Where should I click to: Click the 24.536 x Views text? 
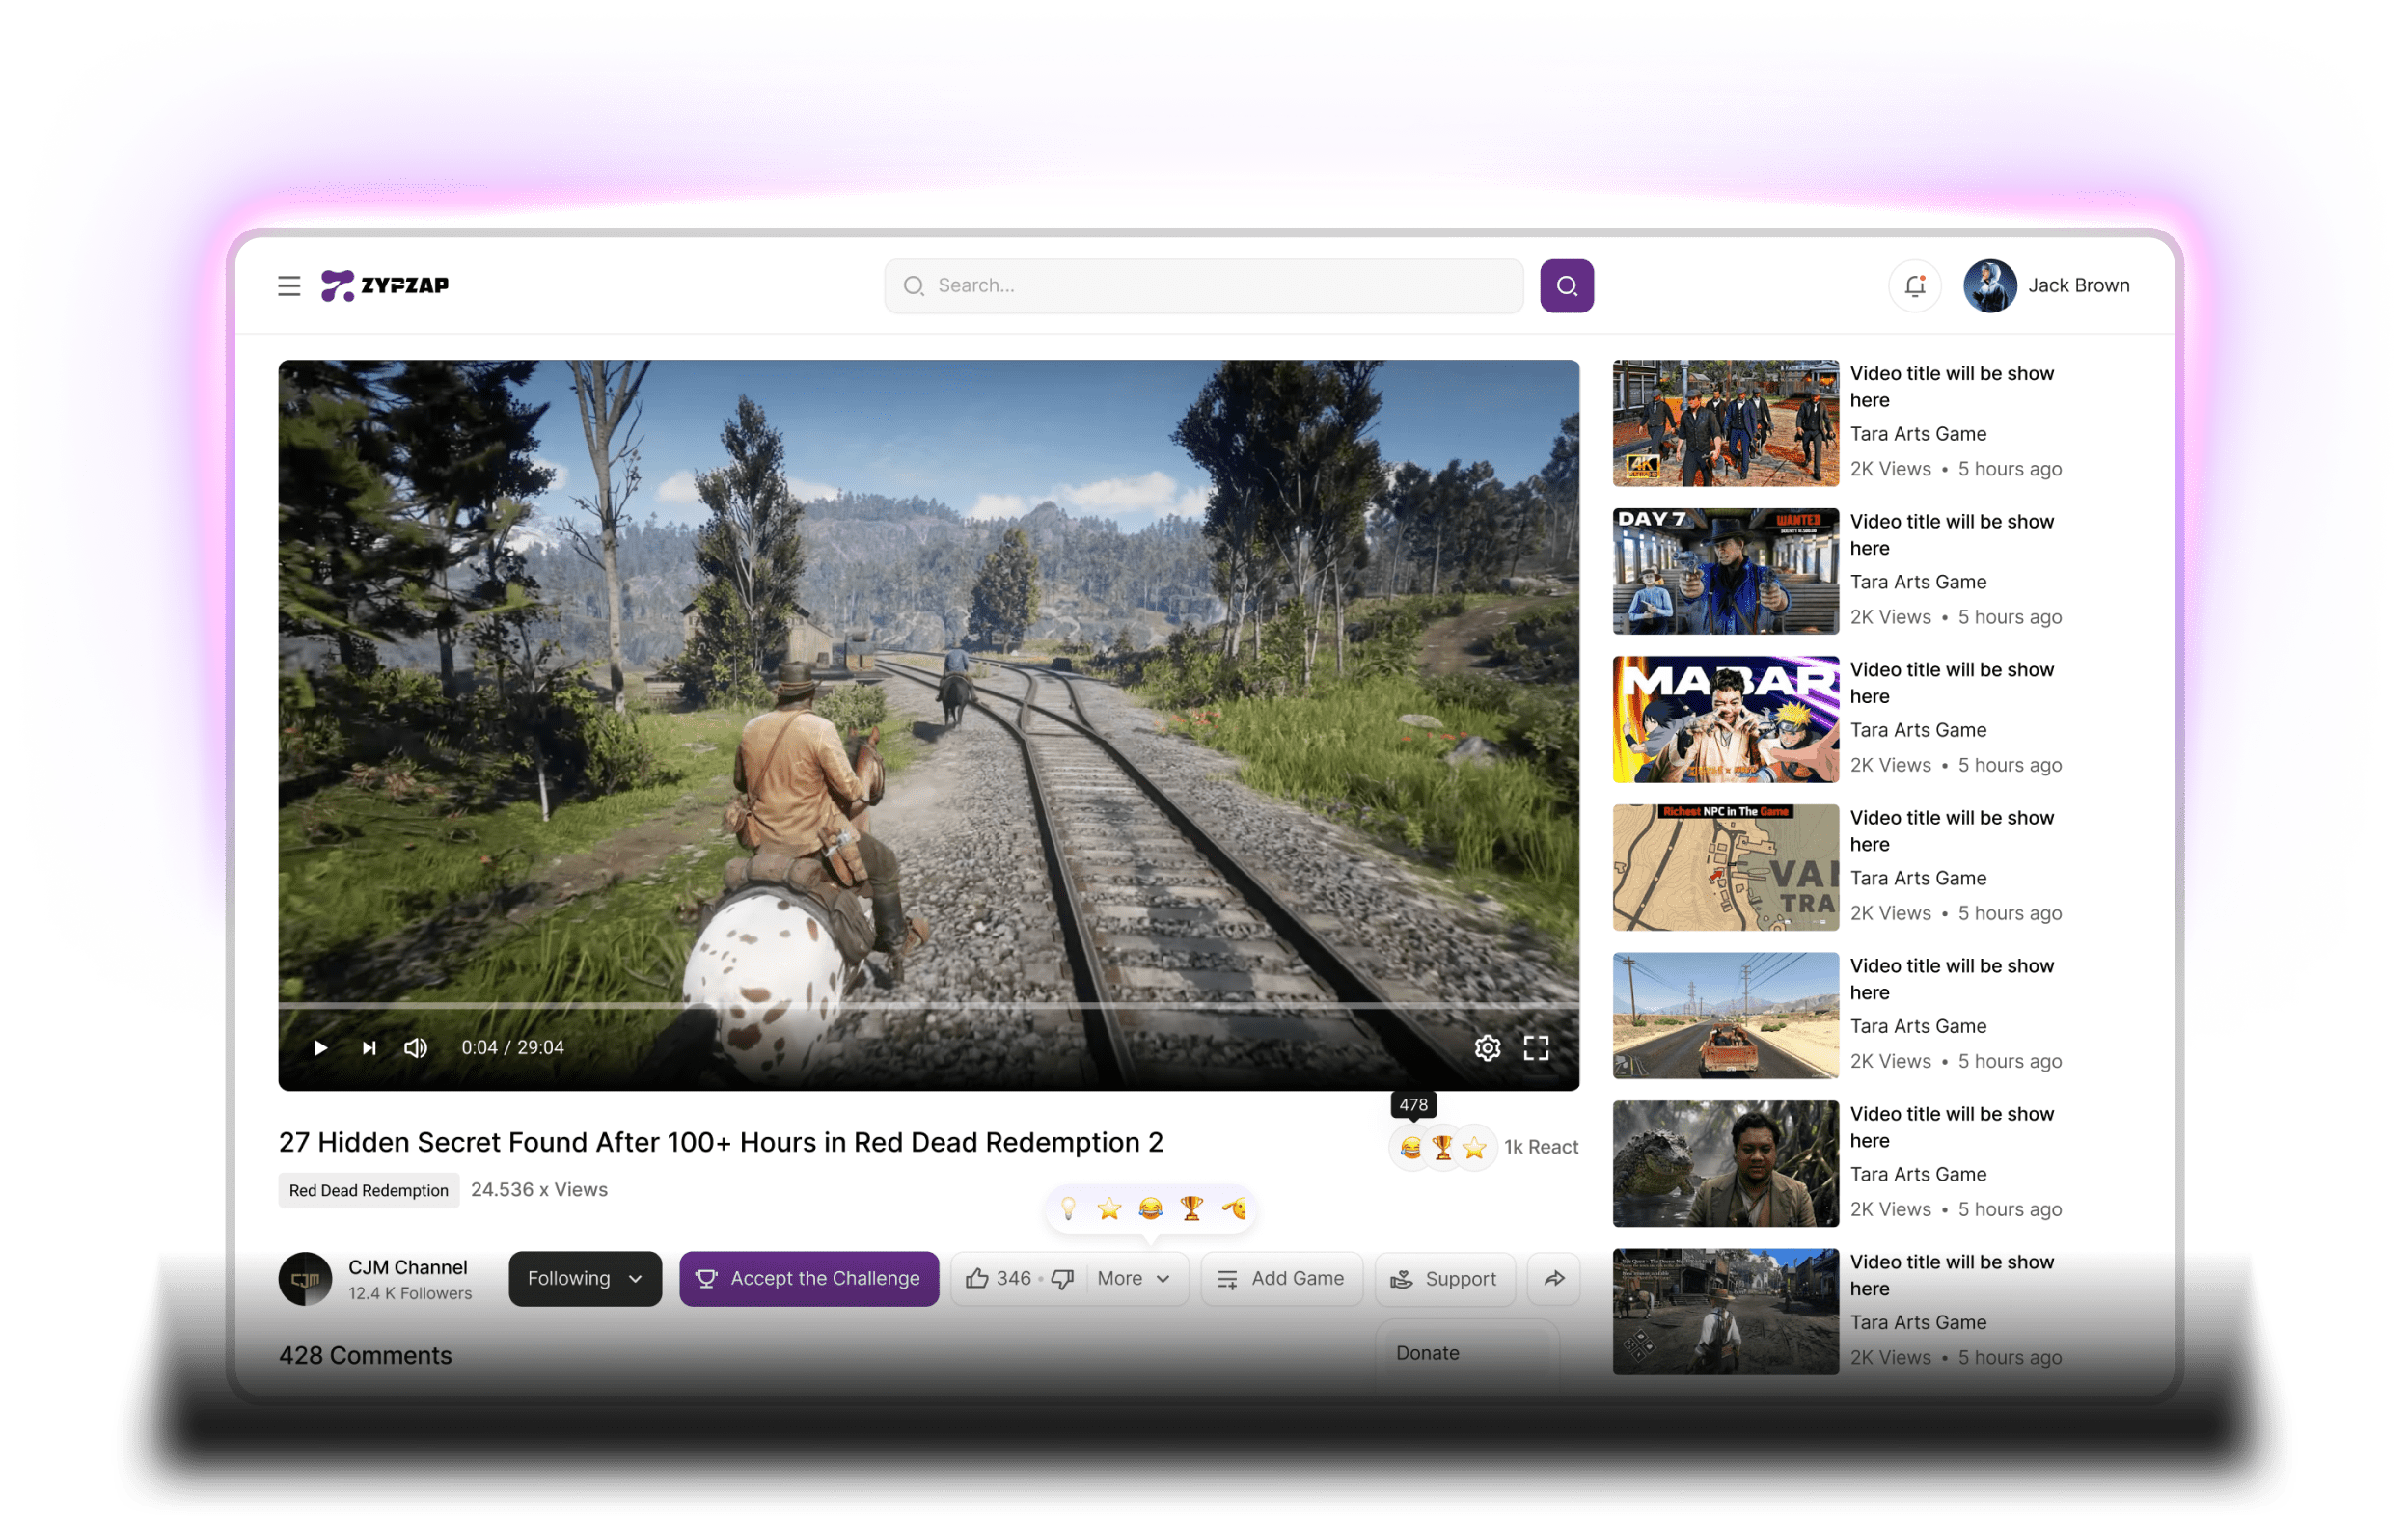[539, 1190]
